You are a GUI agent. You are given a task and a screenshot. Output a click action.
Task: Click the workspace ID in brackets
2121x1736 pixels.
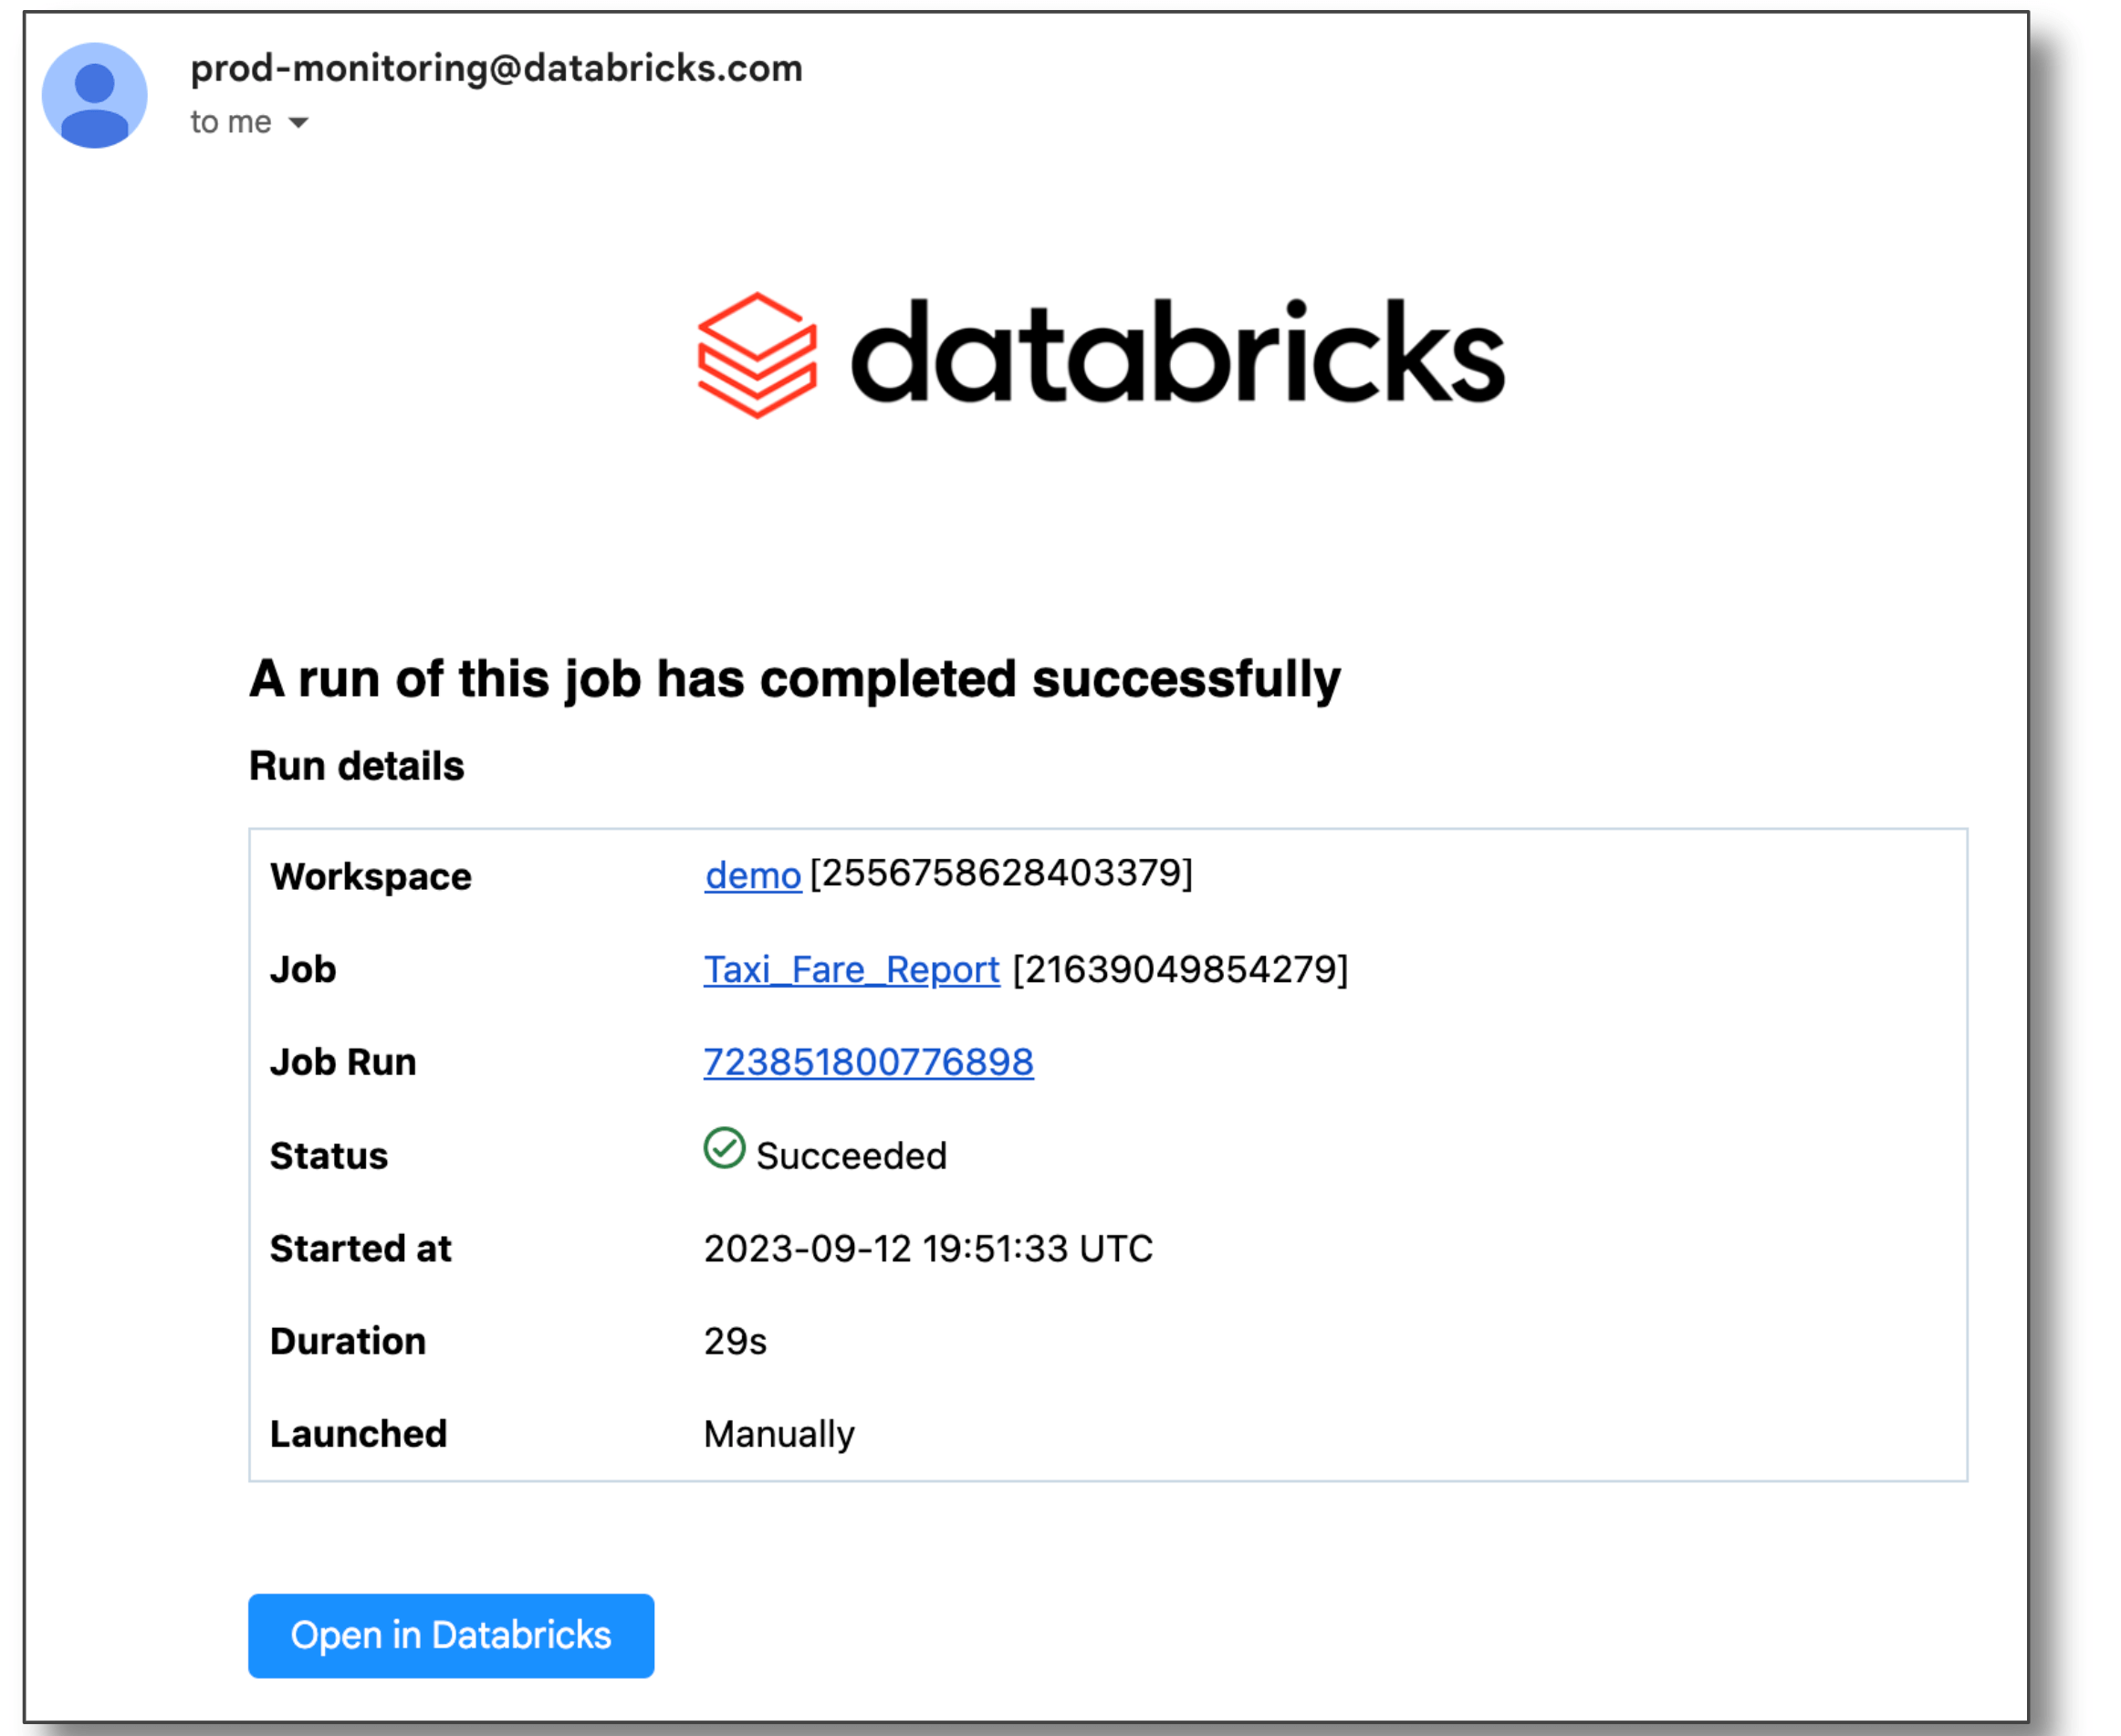(1001, 873)
